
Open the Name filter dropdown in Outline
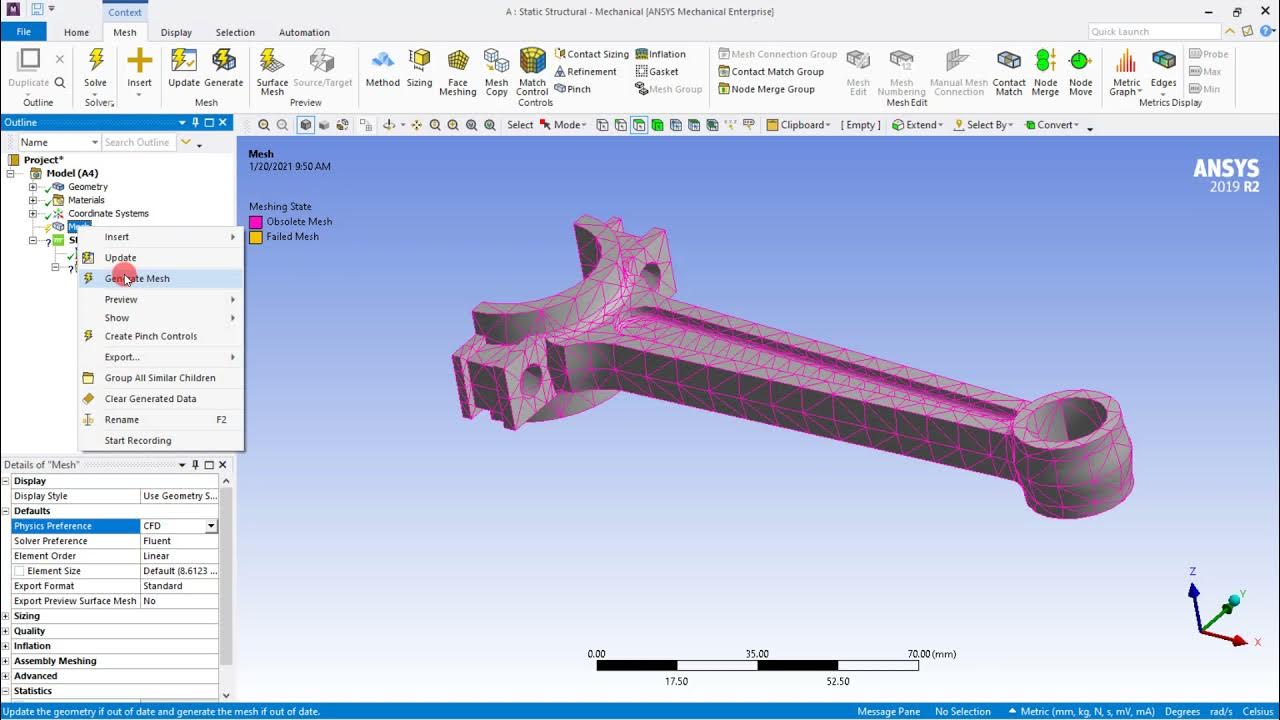pyautogui.click(x=94, y=142)
